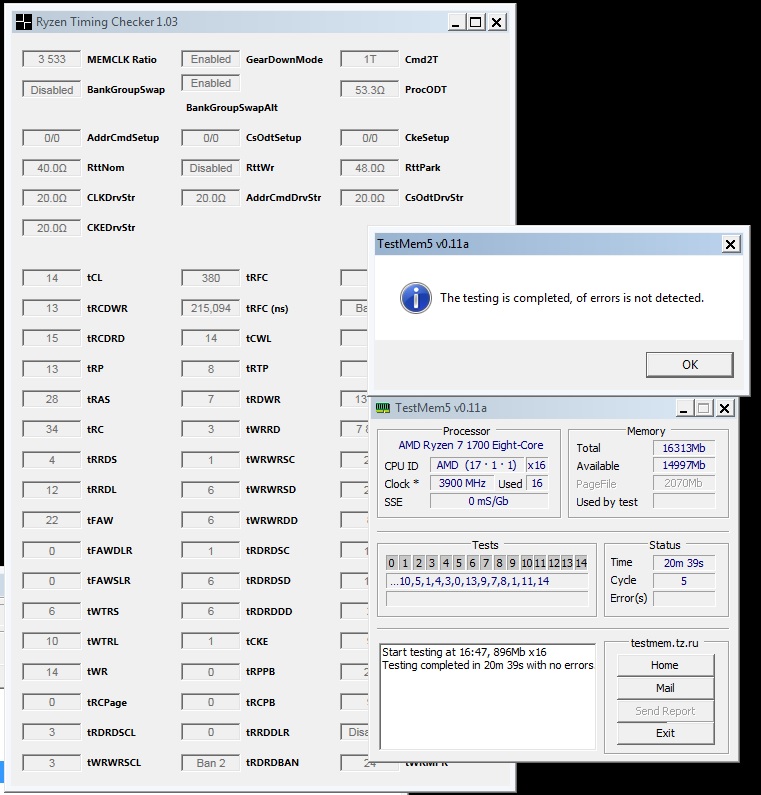
Task: Click the SSE 0 mS/Gb field
Action: (489, 501)
